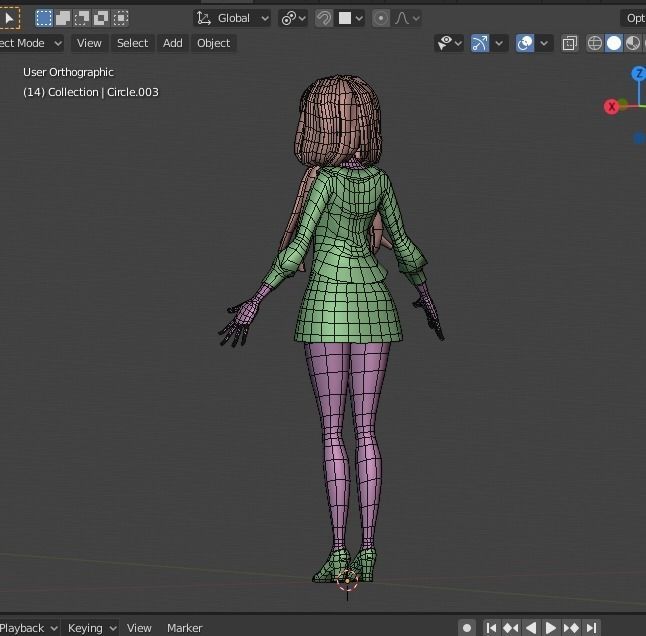Open the timeline Keying popover
Viewport: 646px width, 636px height.
click(90, 628)
